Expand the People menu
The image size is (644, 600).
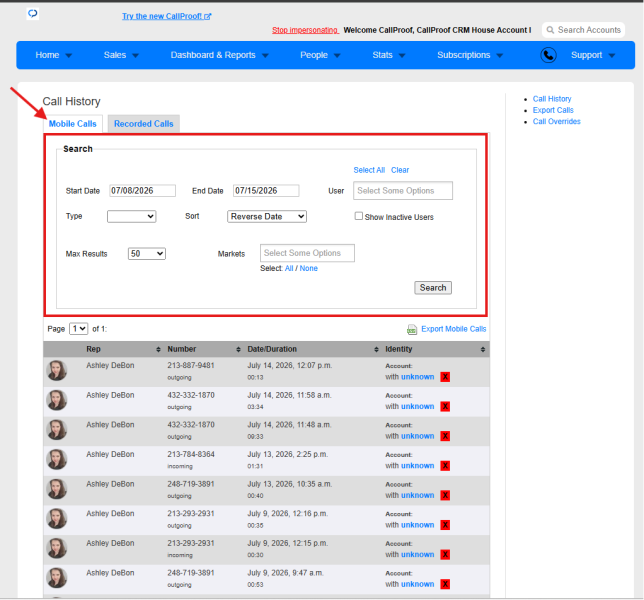pyautogui.click(x=320, y=55)
